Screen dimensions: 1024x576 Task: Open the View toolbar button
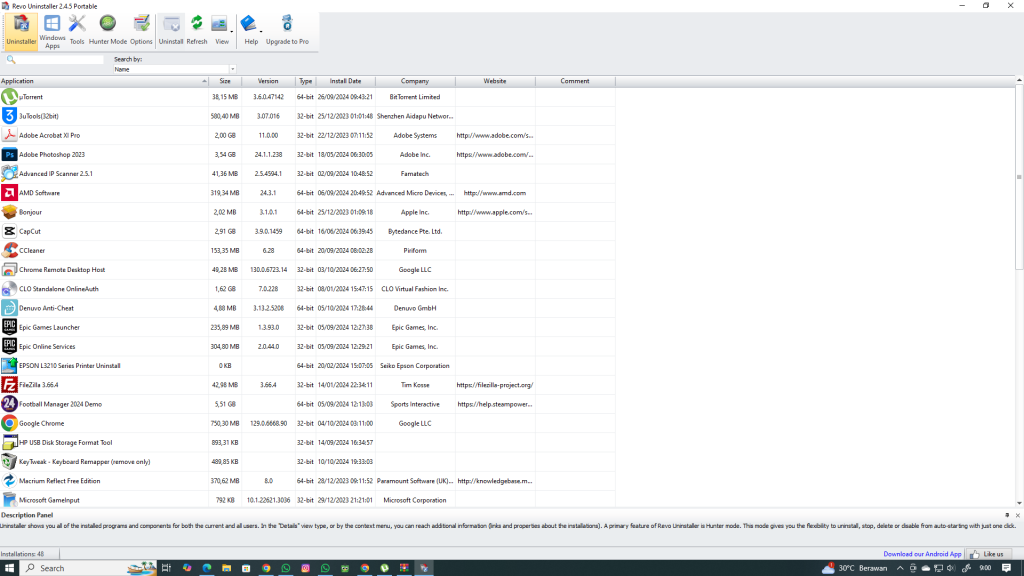click(221, 31)
